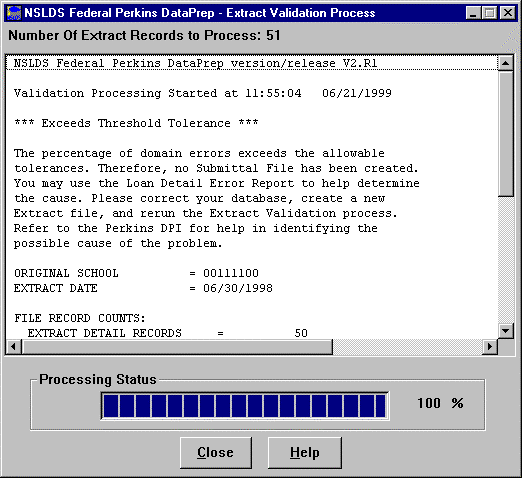Click '*** Exceeds Threshold Tolerance ***' line
Image resolution: width=522 pixels, height=478 pixels.
point(136,123)
